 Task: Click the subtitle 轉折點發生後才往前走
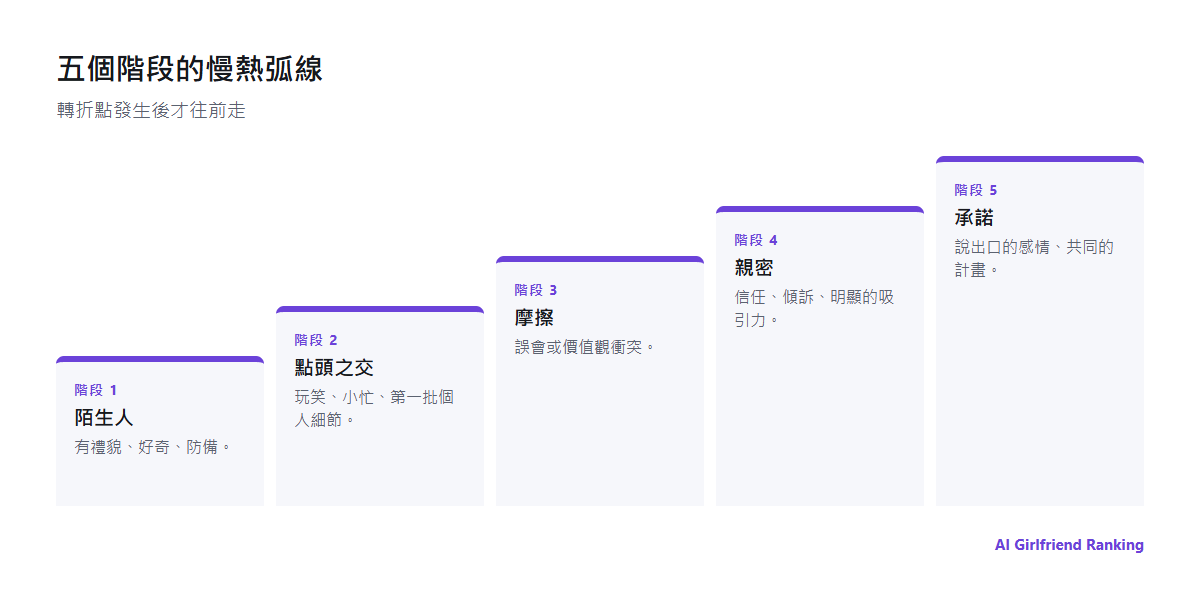click(x=151, y=111)
